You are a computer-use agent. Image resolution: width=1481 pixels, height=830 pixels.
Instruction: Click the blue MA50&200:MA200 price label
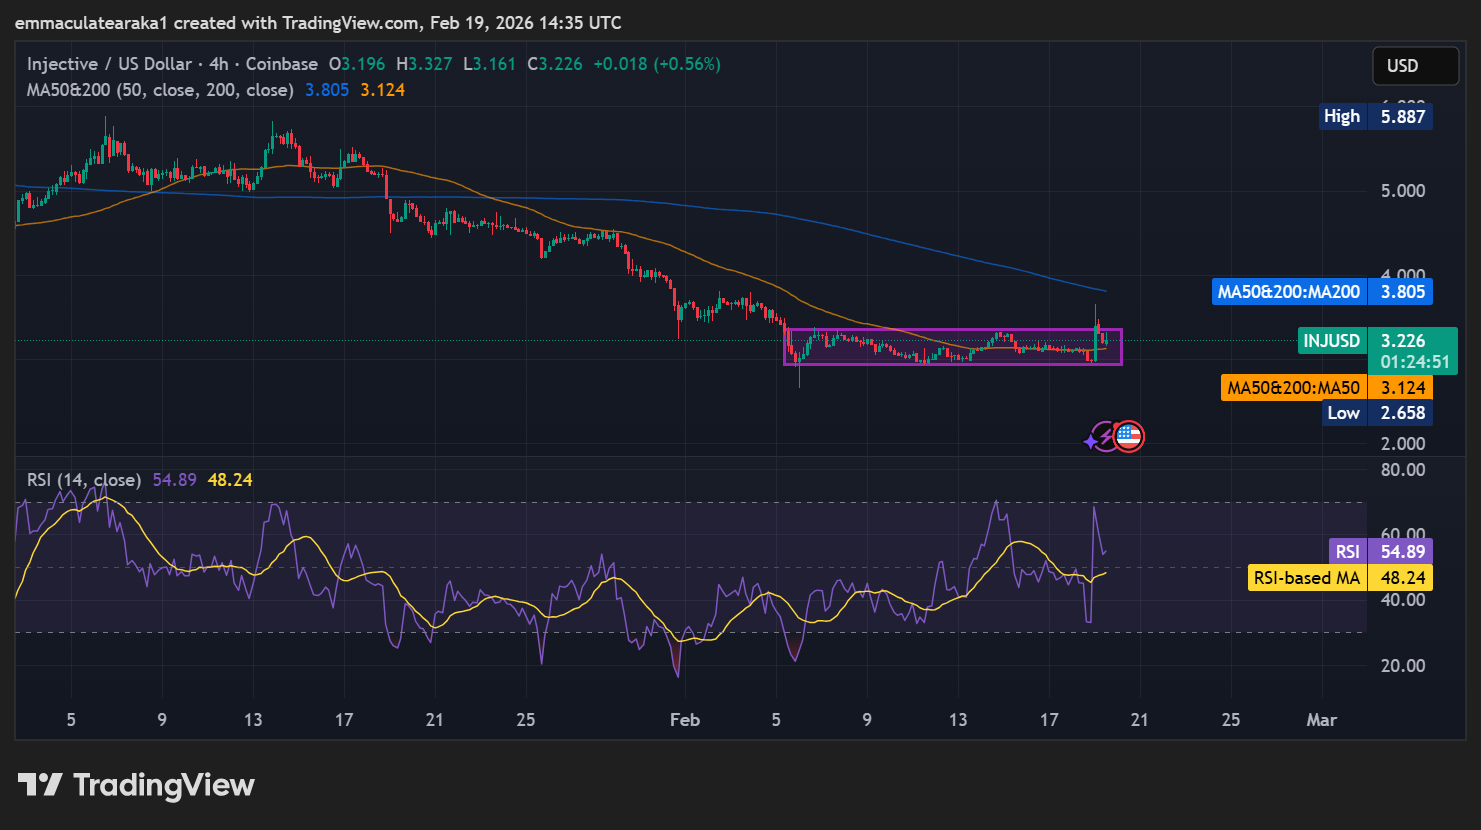pyautogui.click(x=1288, y=292)
